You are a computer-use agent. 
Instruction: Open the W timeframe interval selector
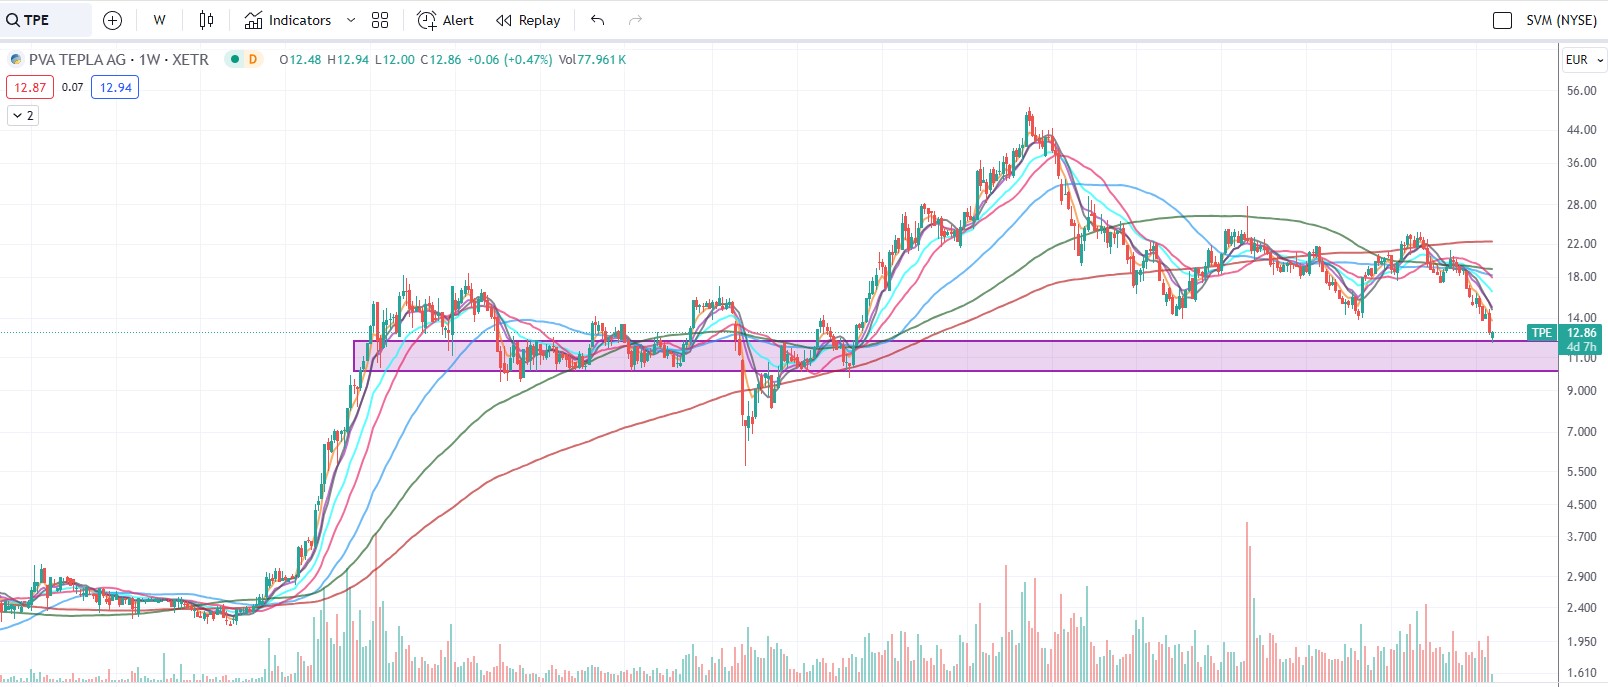pos(159,20)
